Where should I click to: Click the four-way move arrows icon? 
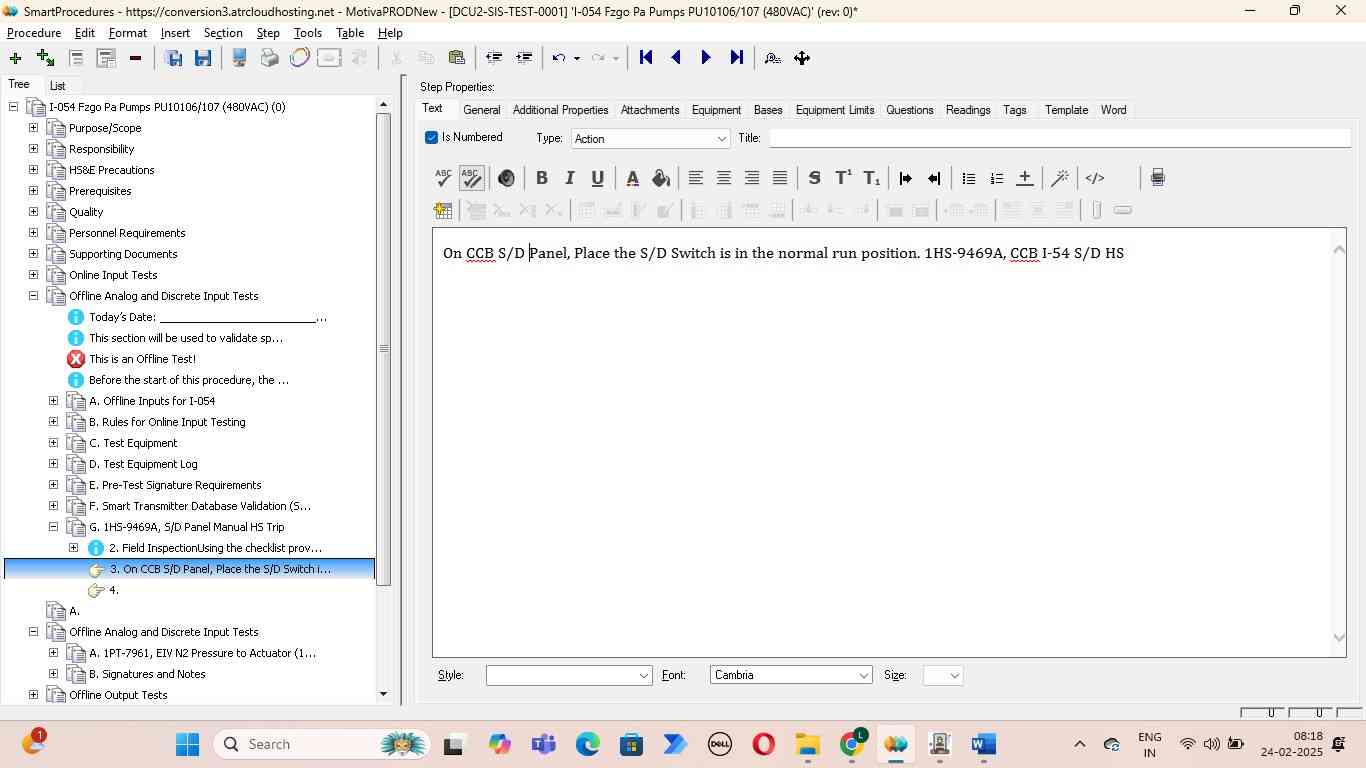(802, 58)
